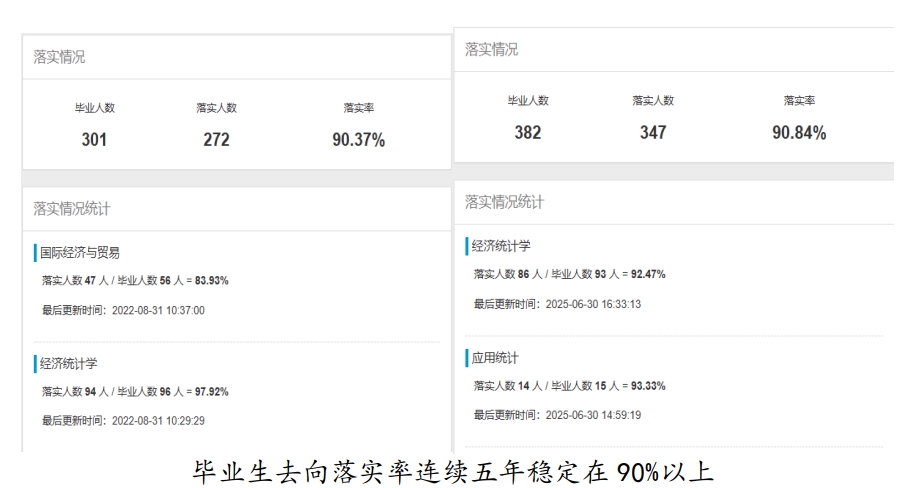Click the 国际经济与贸易 major heading

point(80,253)
